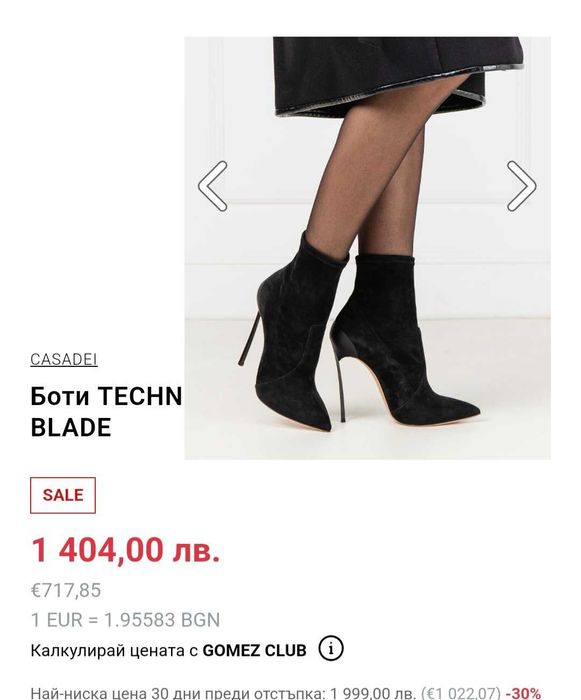581x700 pixels.
Task: Advance to the next product photo arrow
Action: tap(521, 186)
